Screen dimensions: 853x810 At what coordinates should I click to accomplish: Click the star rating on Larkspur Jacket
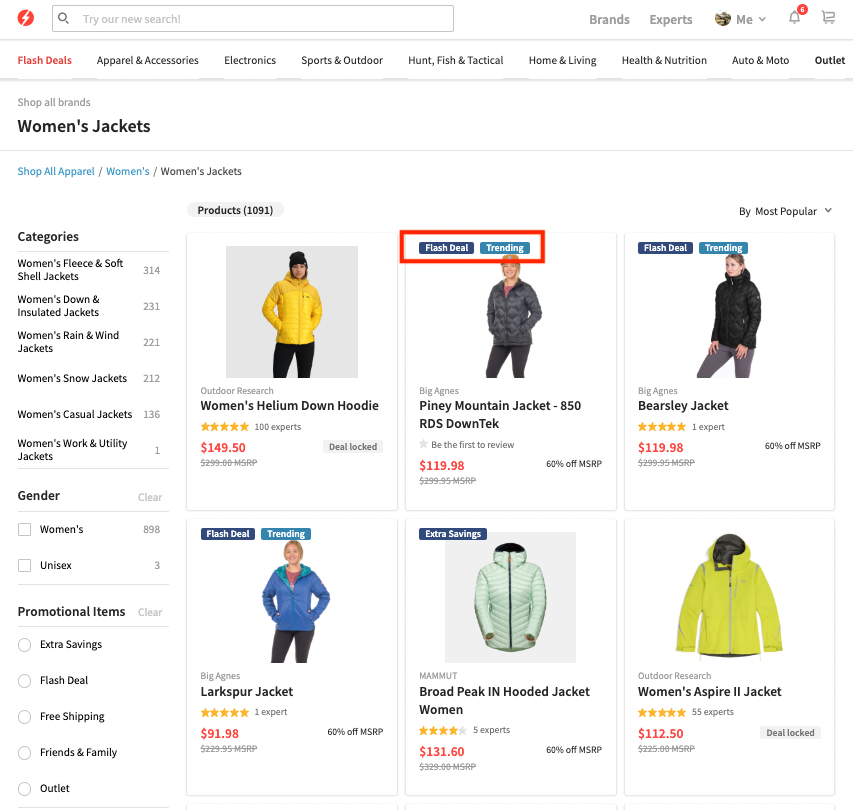coord(225,712)
